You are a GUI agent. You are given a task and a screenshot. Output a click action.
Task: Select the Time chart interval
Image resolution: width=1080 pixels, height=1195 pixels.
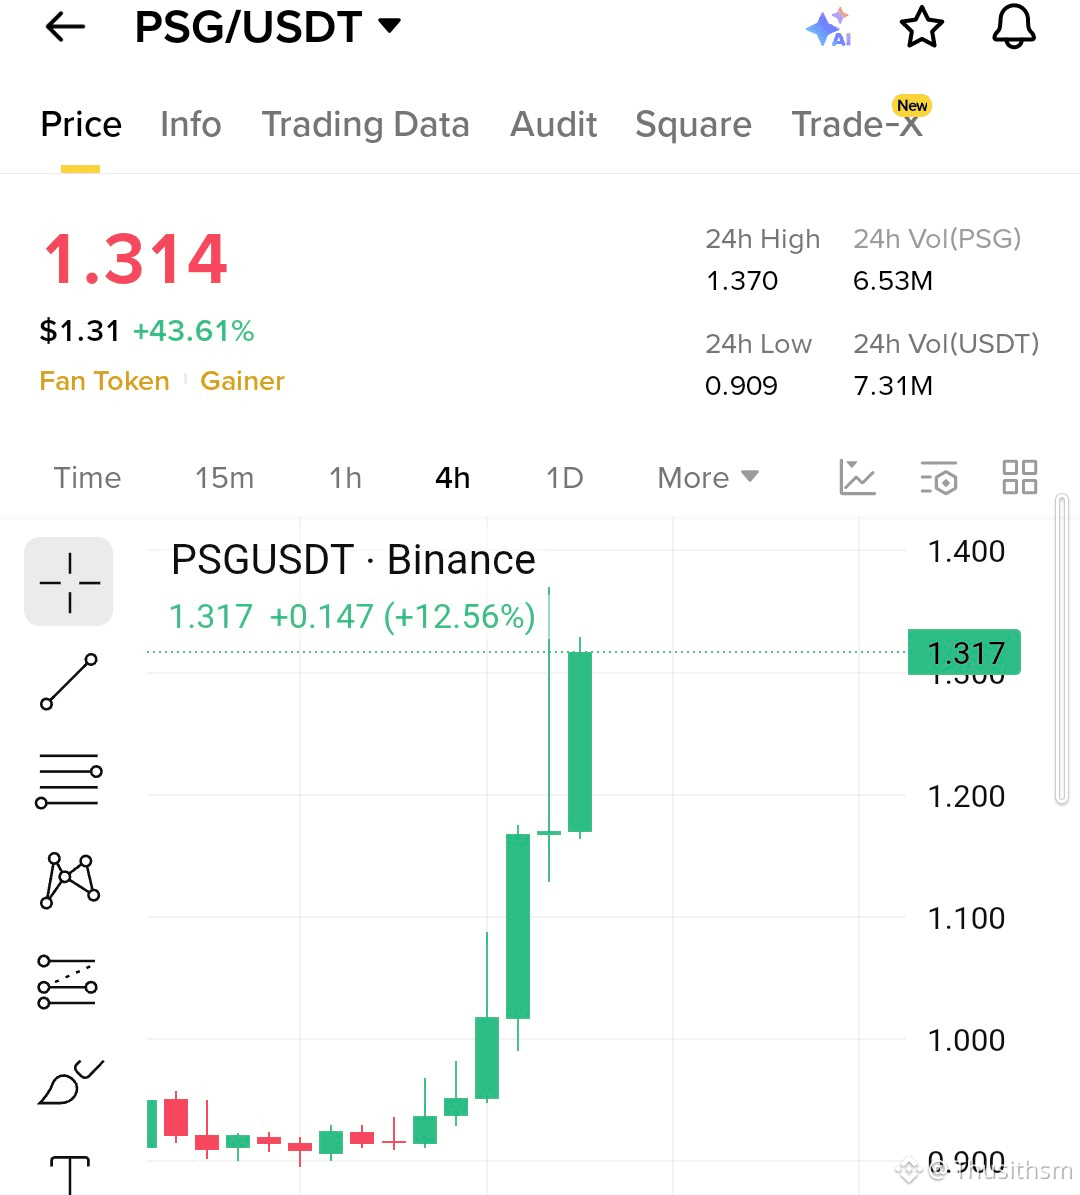(x=87, y=478)
